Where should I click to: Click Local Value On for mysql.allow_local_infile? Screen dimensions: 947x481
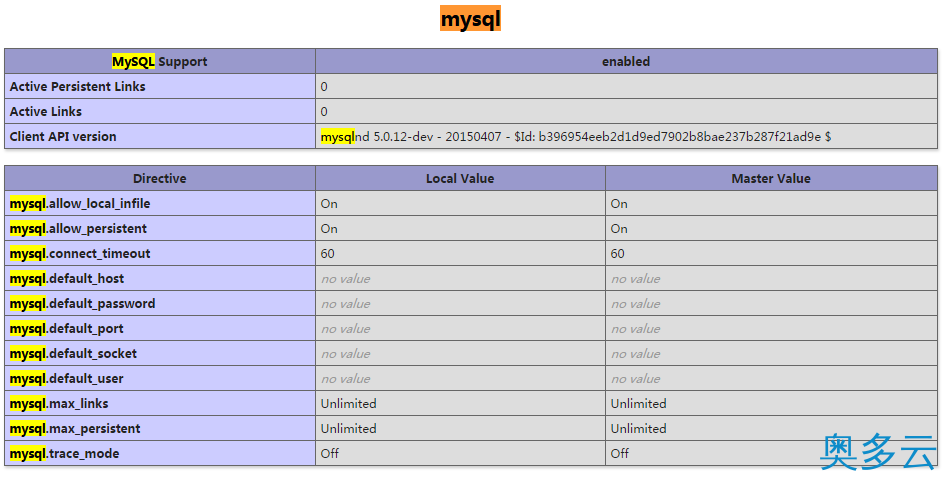click(x=329, y=204)
